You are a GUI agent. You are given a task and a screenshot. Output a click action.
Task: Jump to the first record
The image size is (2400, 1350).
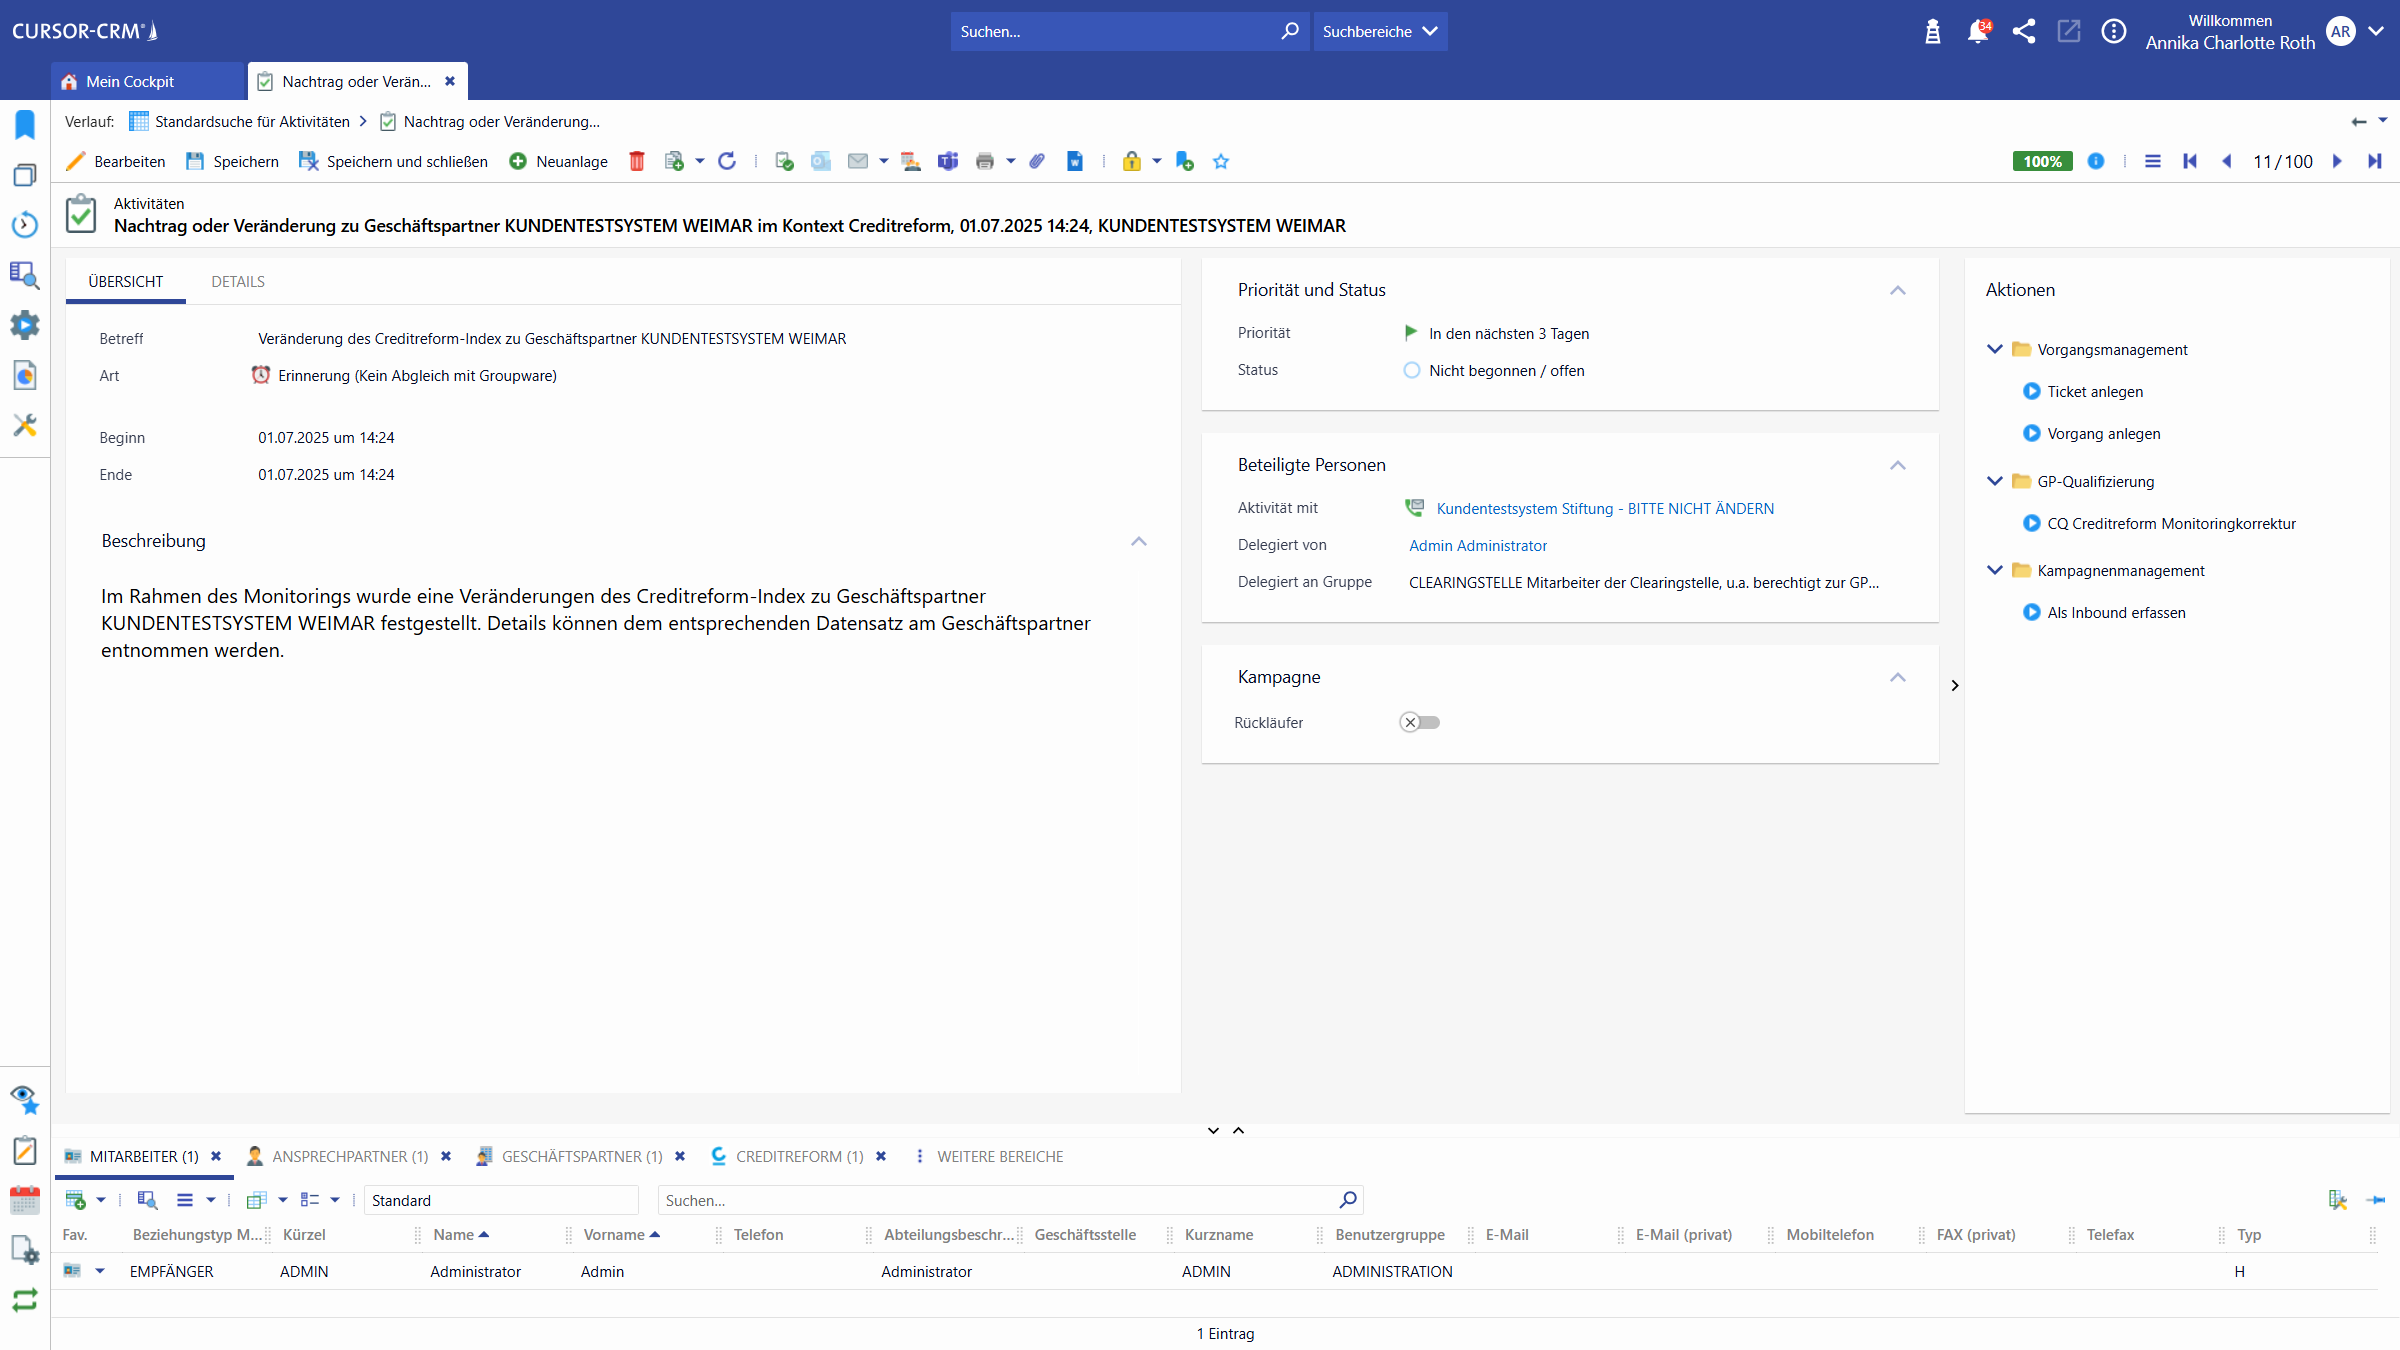pyautogui.click(x=2190, y=161)
